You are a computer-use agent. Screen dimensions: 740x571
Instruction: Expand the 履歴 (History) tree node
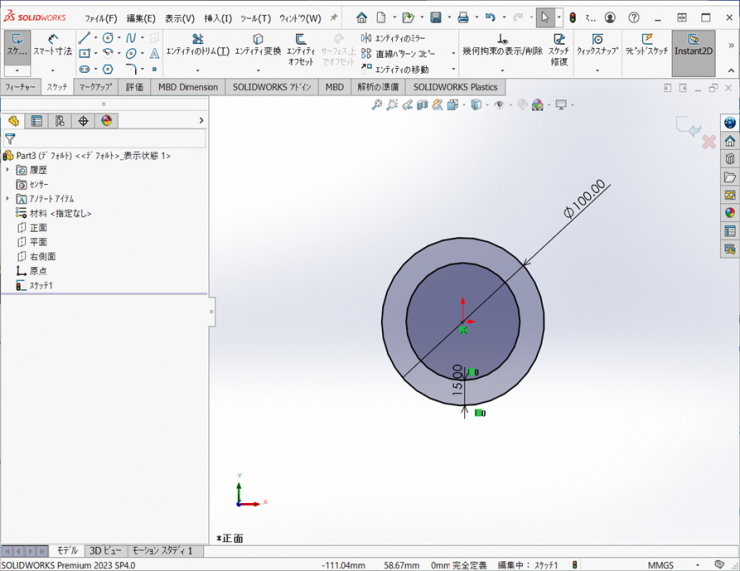(8, 170)
